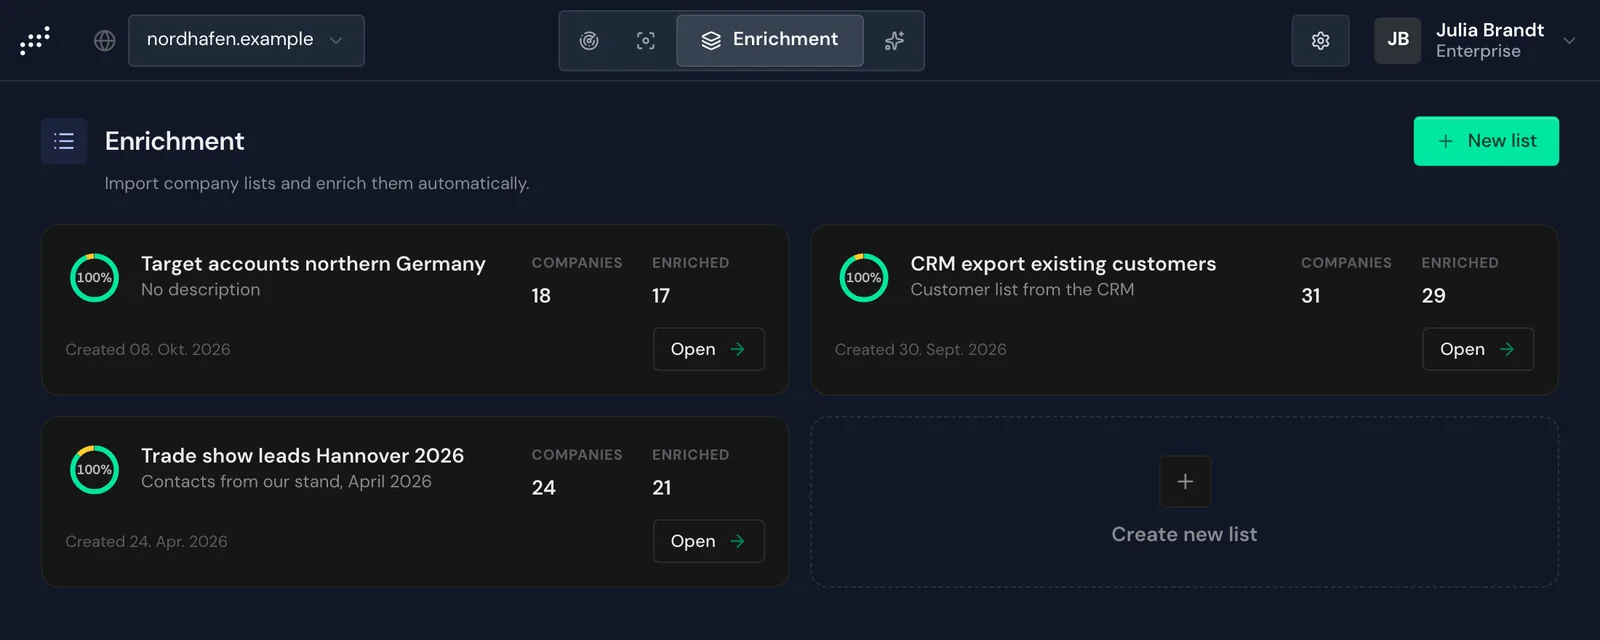Click the JB avatar badge
This screenshot has height=640, width=1600.
(x=1398, y=40)
